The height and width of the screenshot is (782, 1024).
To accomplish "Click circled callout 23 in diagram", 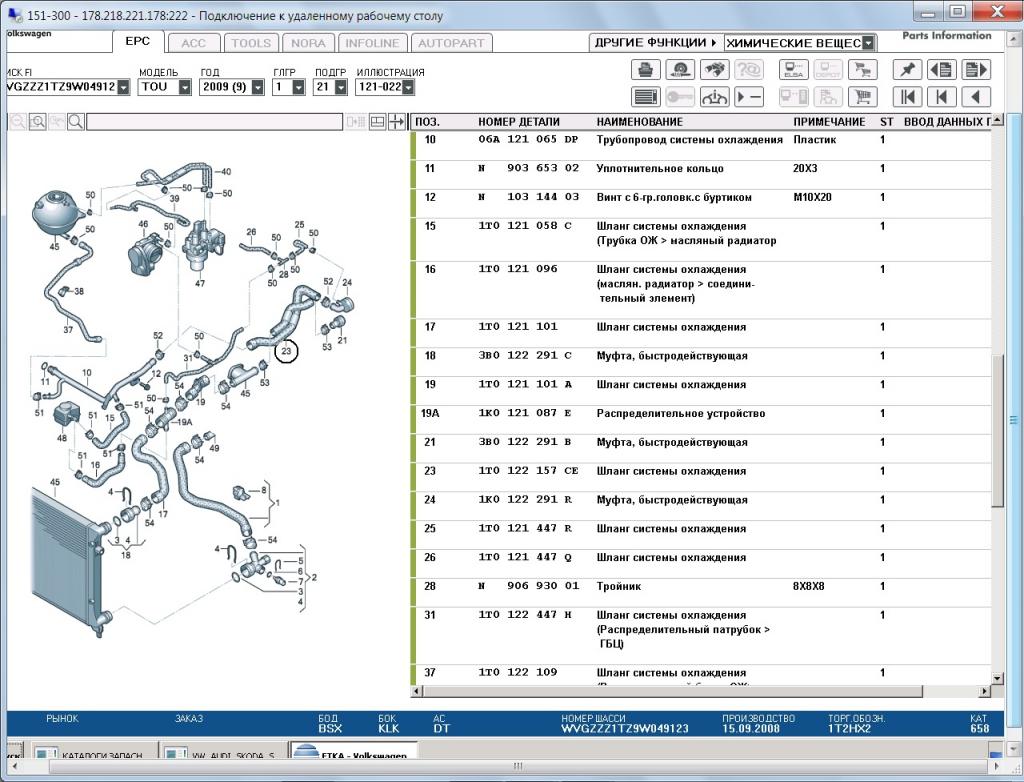I will pos(286,351).
